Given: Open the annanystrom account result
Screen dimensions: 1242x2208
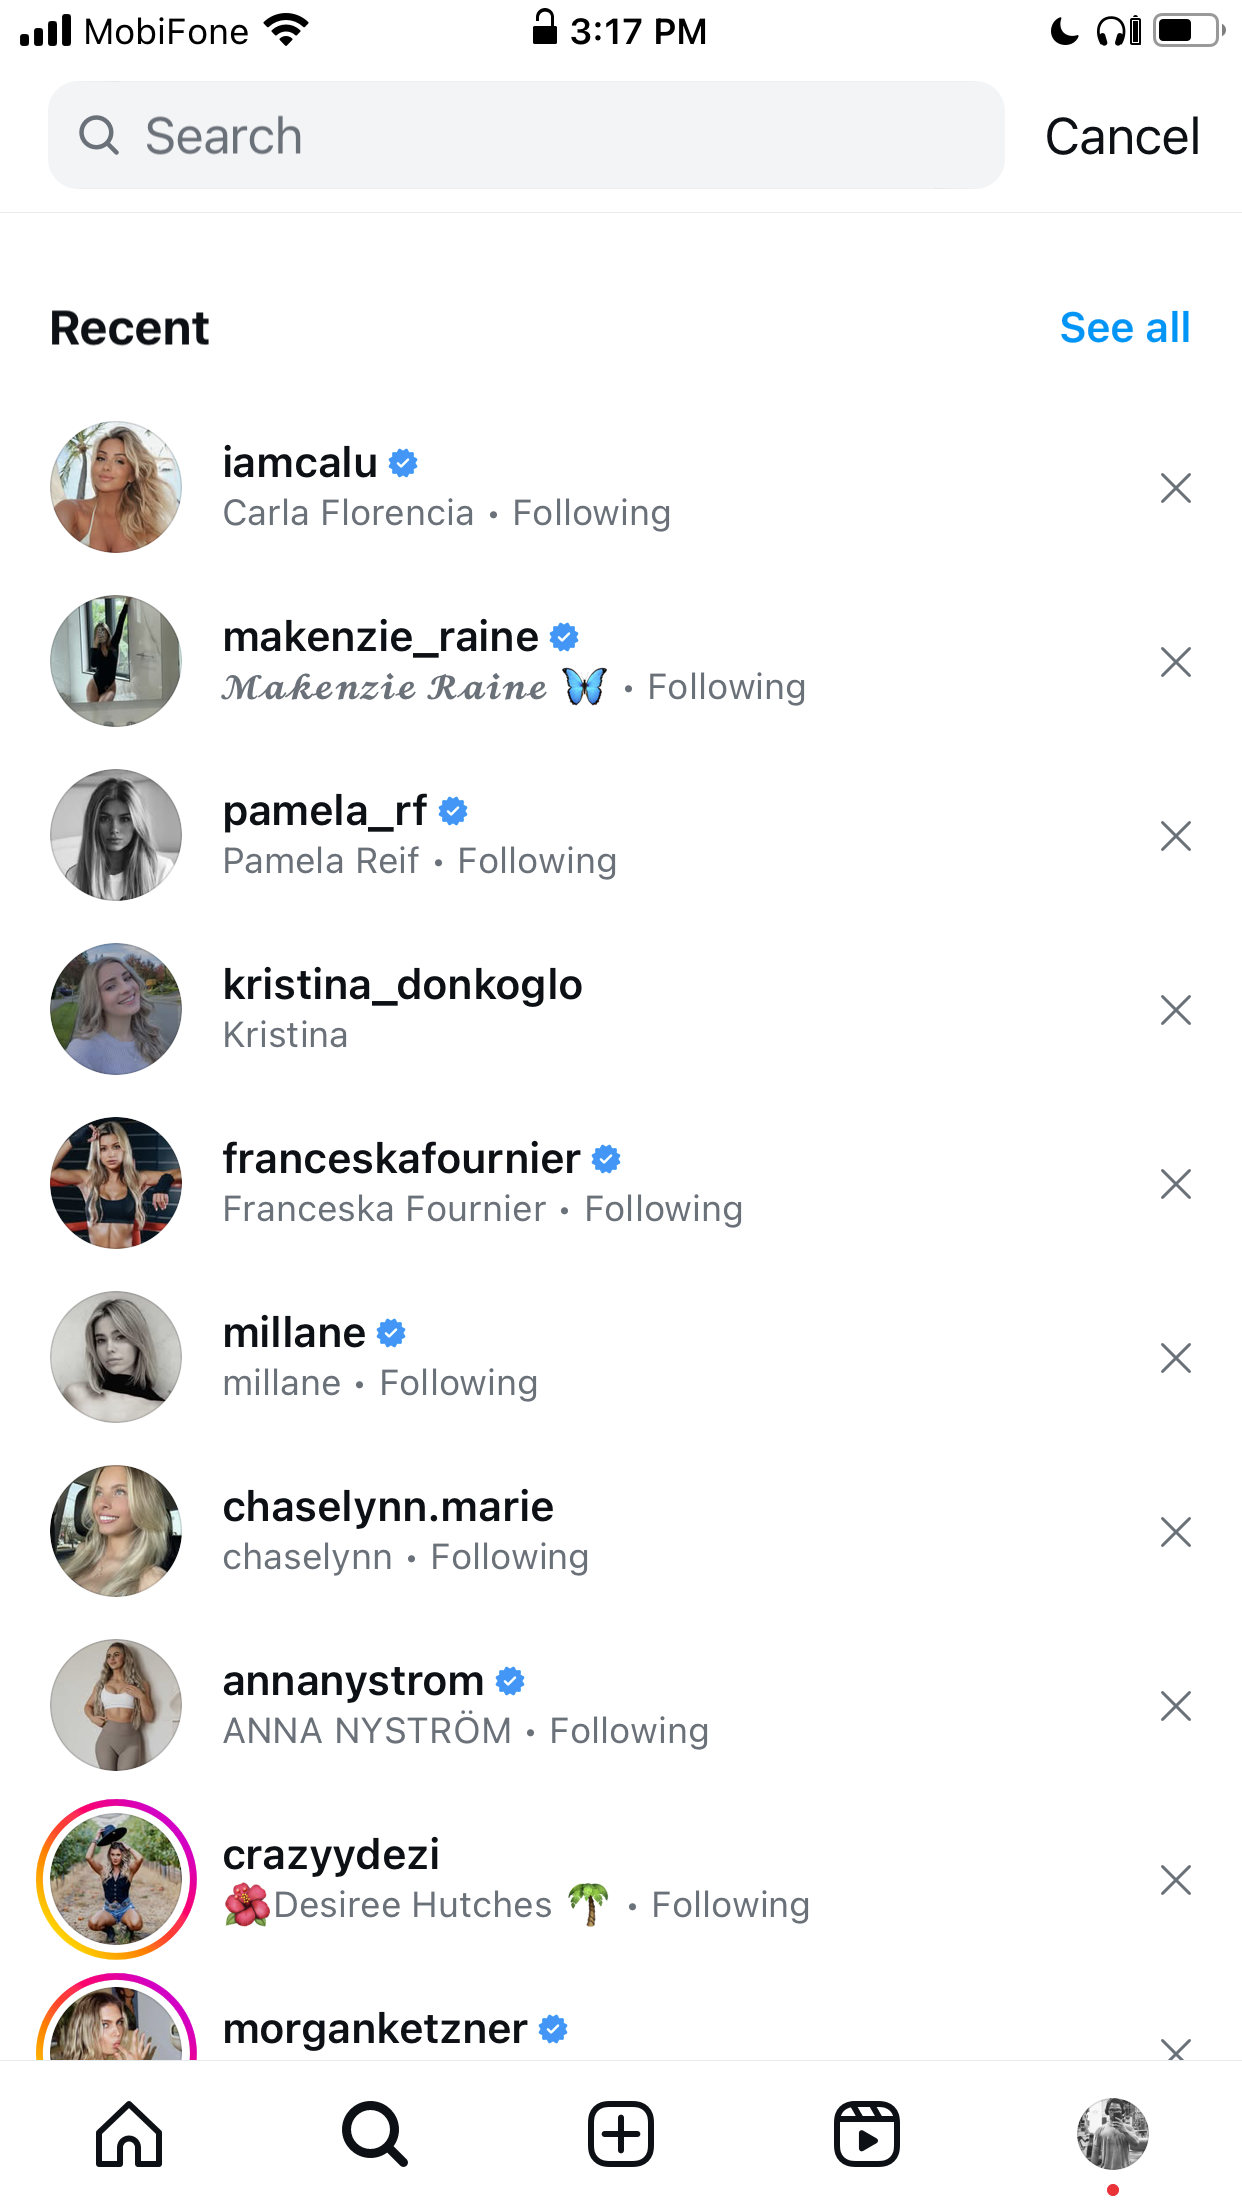Looking at the screenshot, I should [x=621, y=1705].
